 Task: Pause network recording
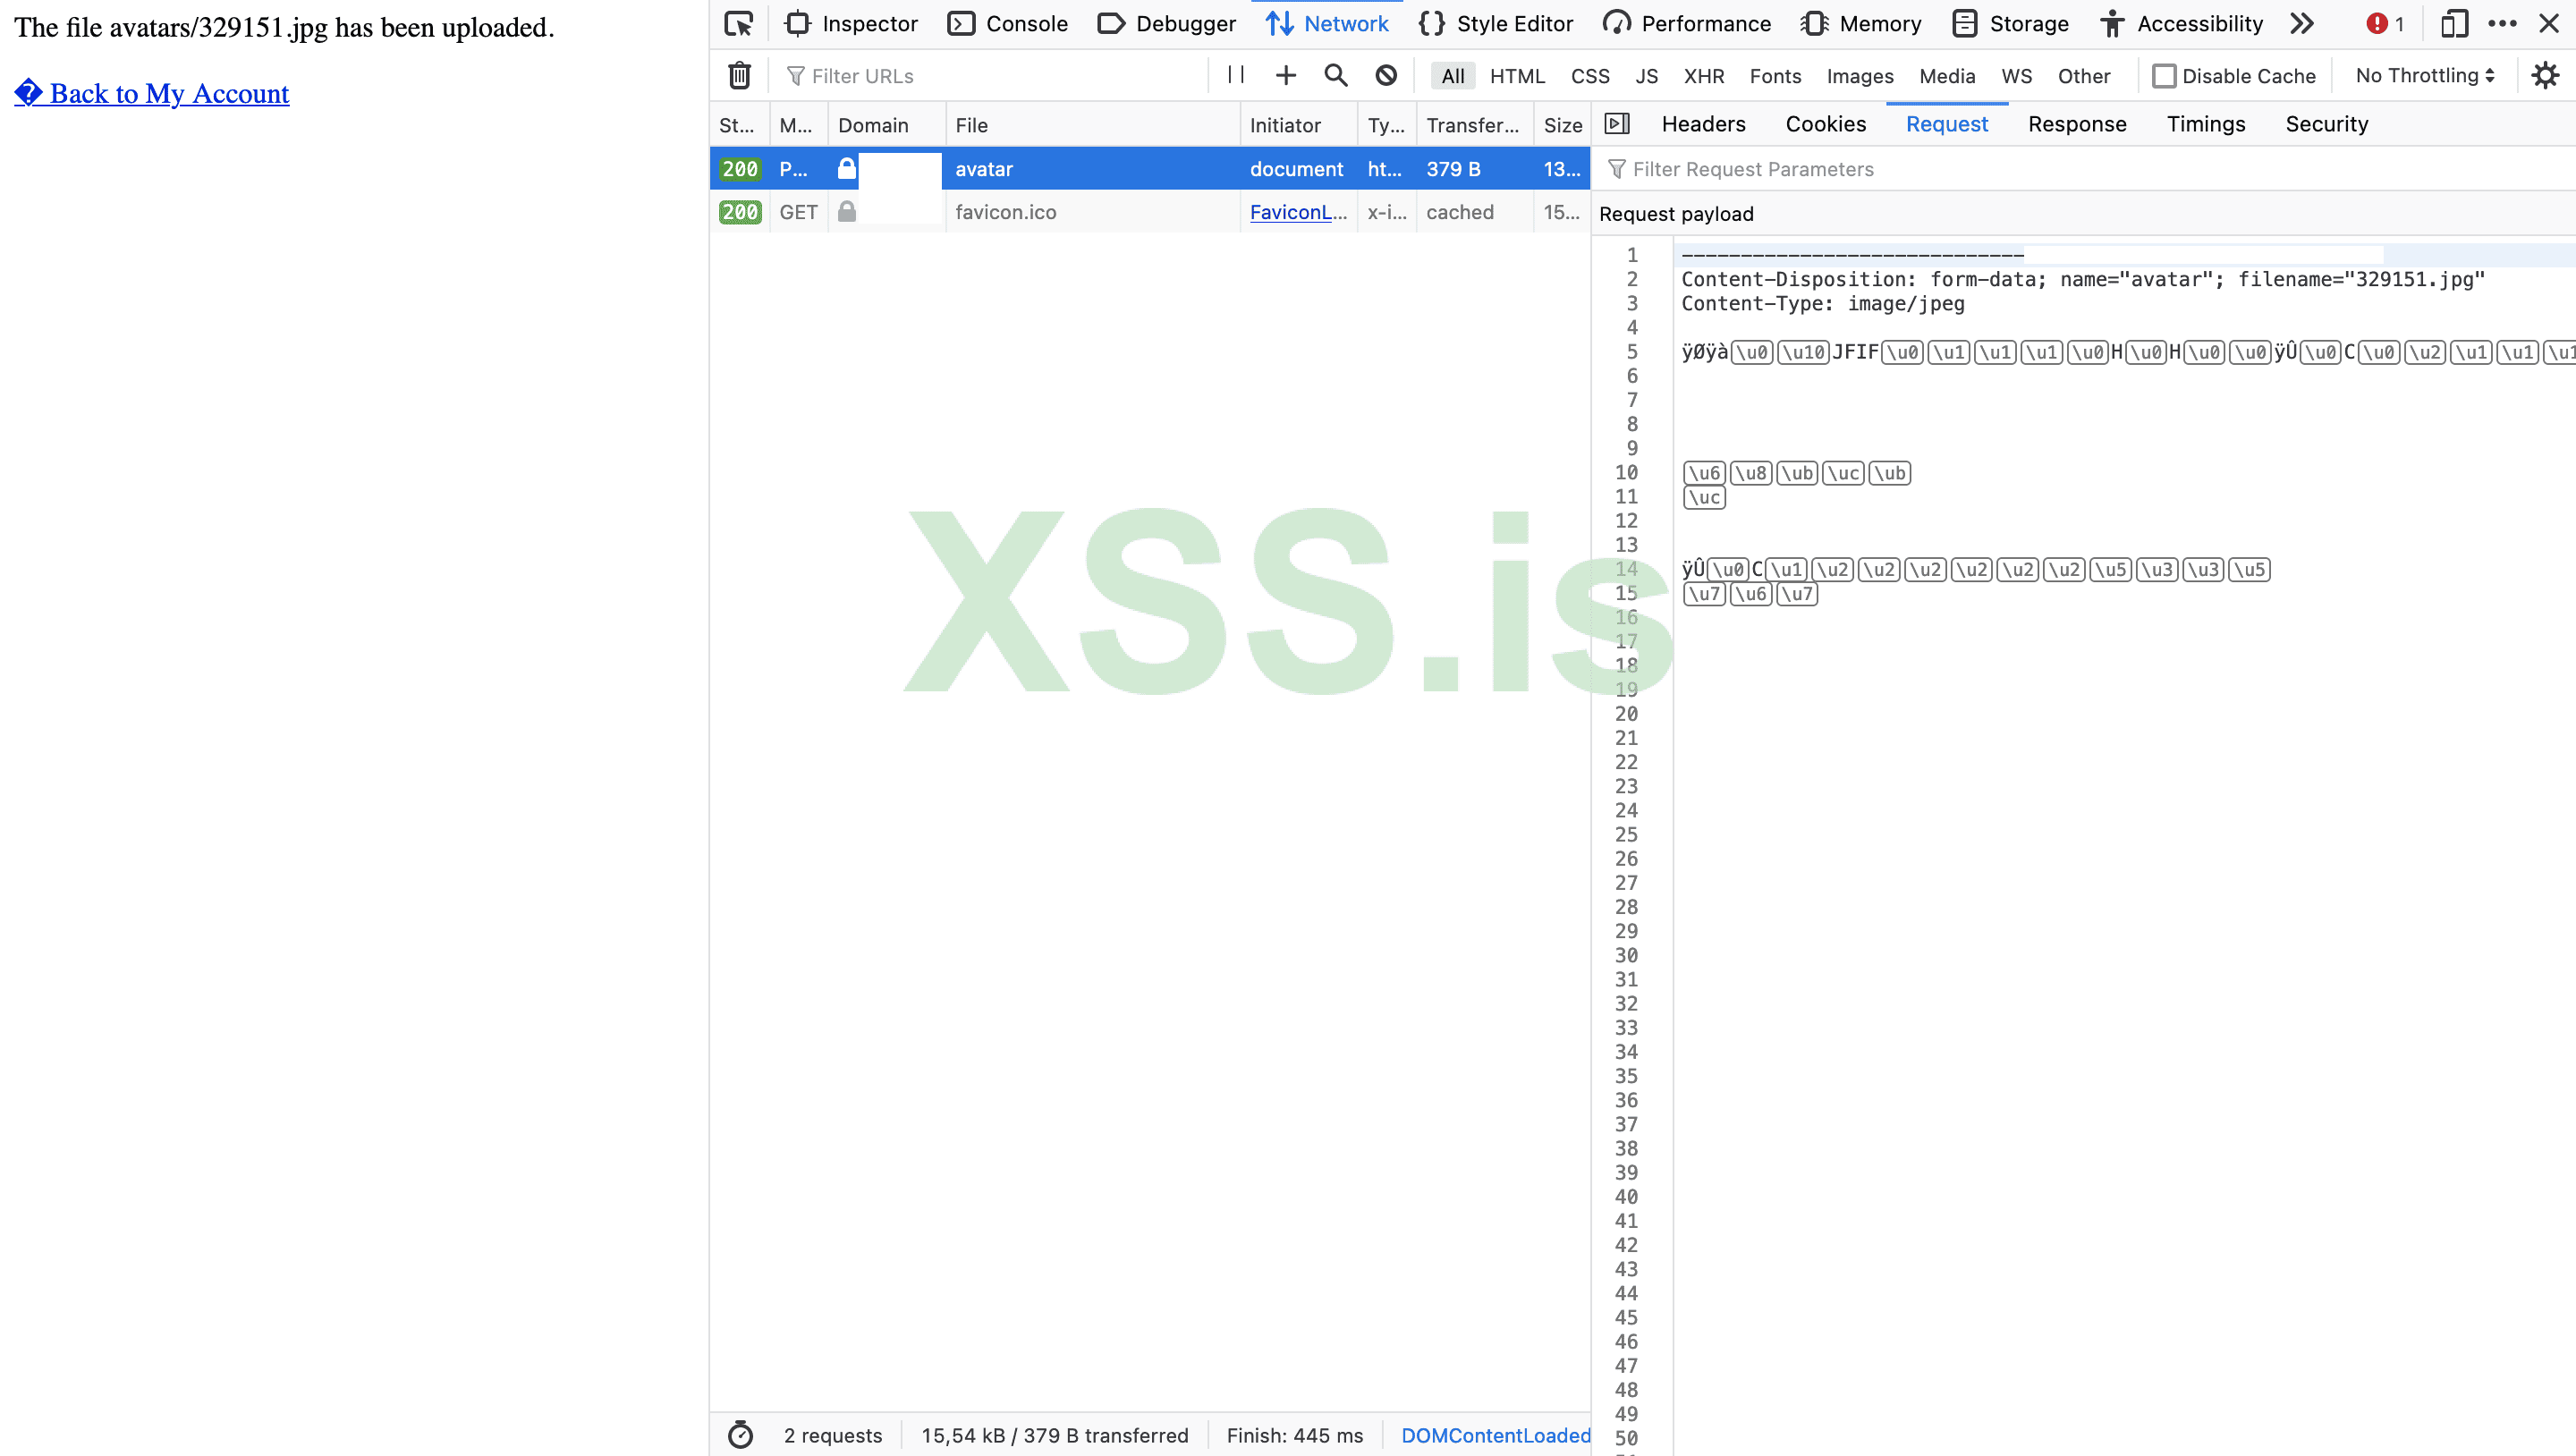1236,75
